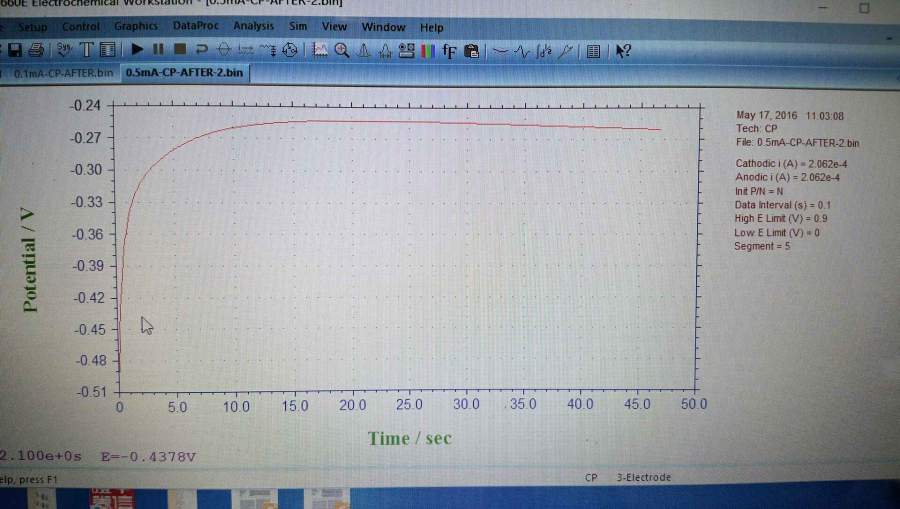Viewport: 900px width, 509px height.
Task: Click the 'CP' status bar entry
Action: point(591,477)
